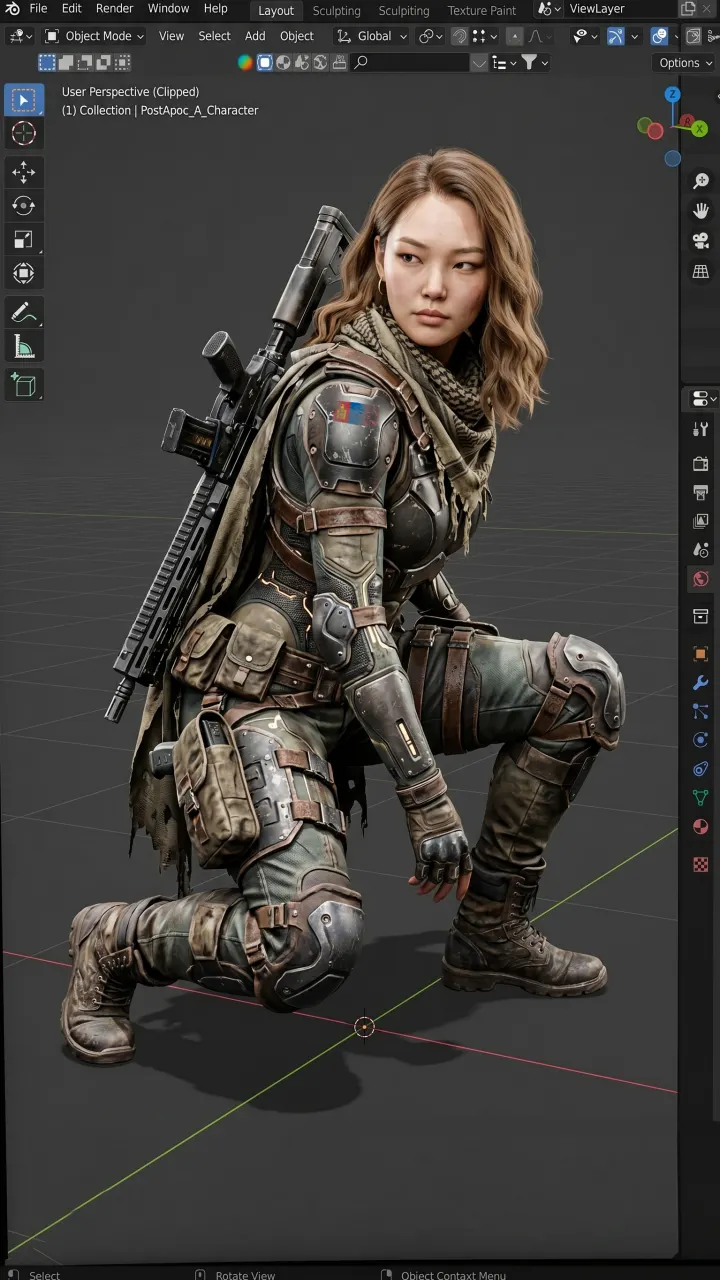
Task: Open the Scene properties tab
Action: (701, 550)
